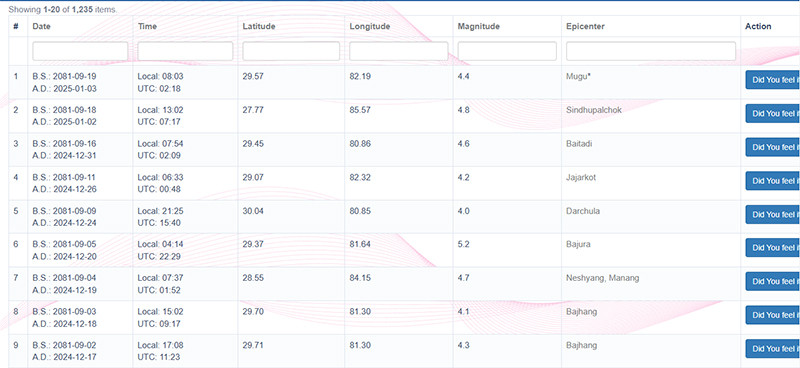Click the Latitude filter input

tap(291, 51)
